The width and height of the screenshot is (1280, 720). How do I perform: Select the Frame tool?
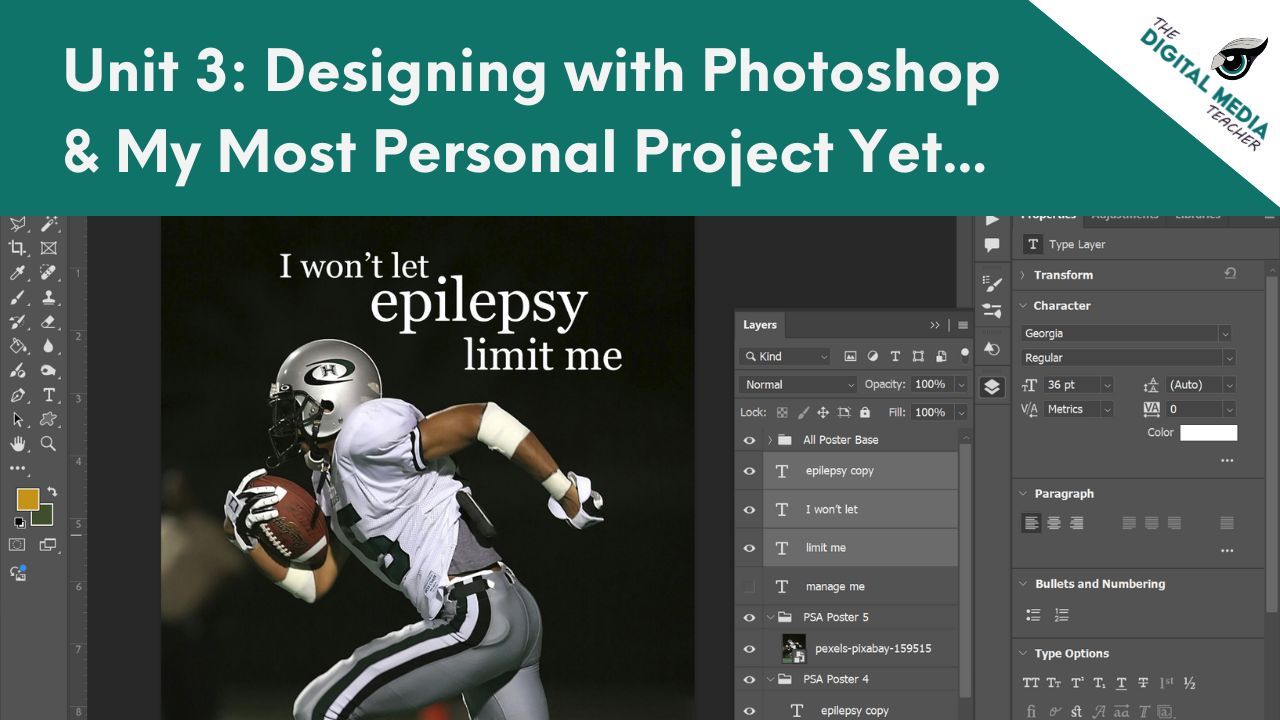click(x=48, y=248)
